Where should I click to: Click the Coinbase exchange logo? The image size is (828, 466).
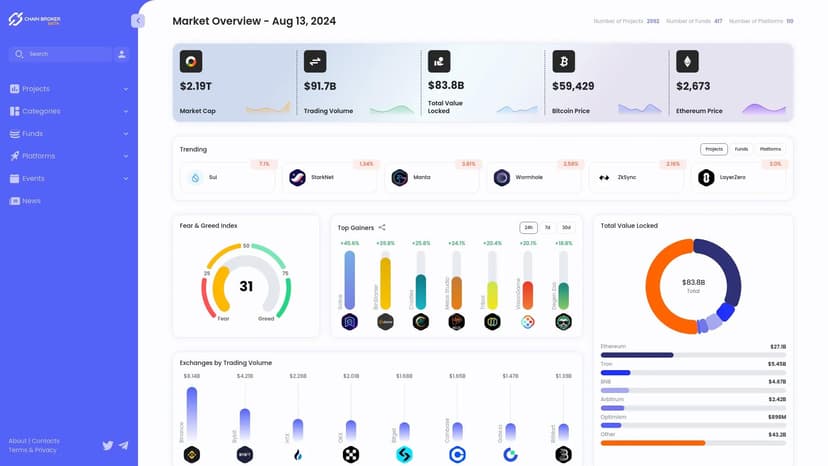(x=457, y=454)
